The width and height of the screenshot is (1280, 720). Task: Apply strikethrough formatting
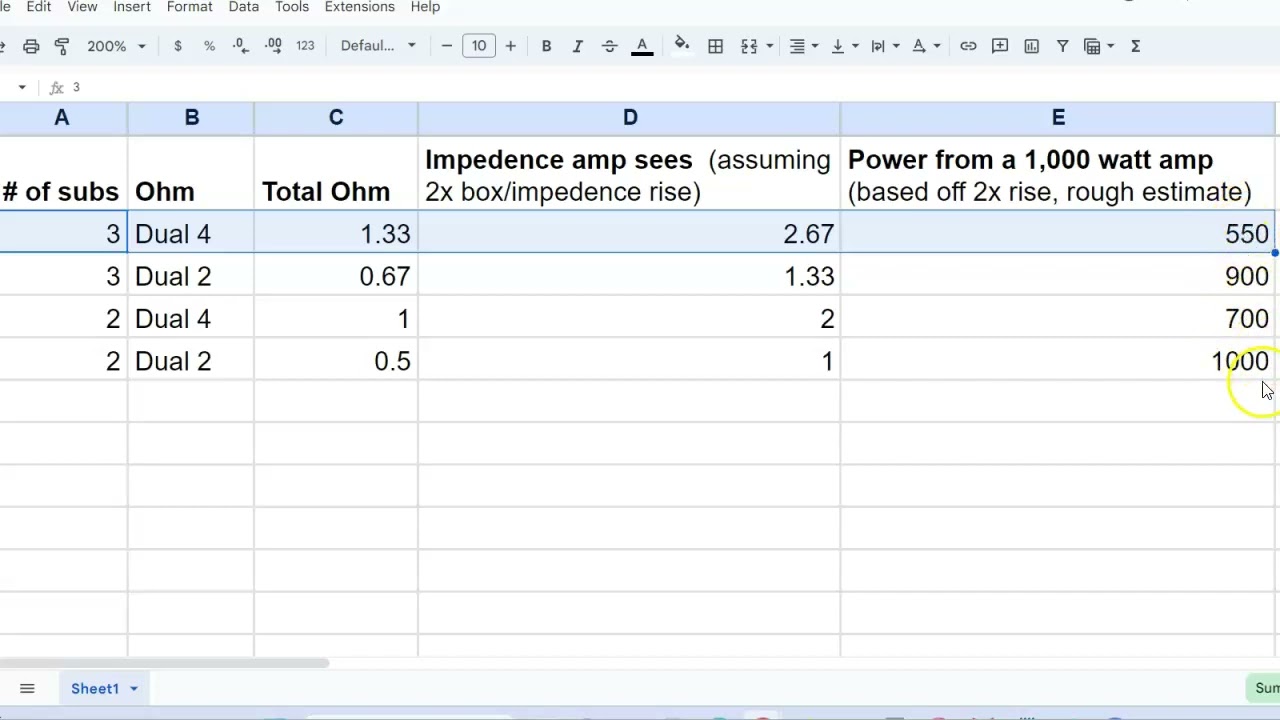(609, 46)
